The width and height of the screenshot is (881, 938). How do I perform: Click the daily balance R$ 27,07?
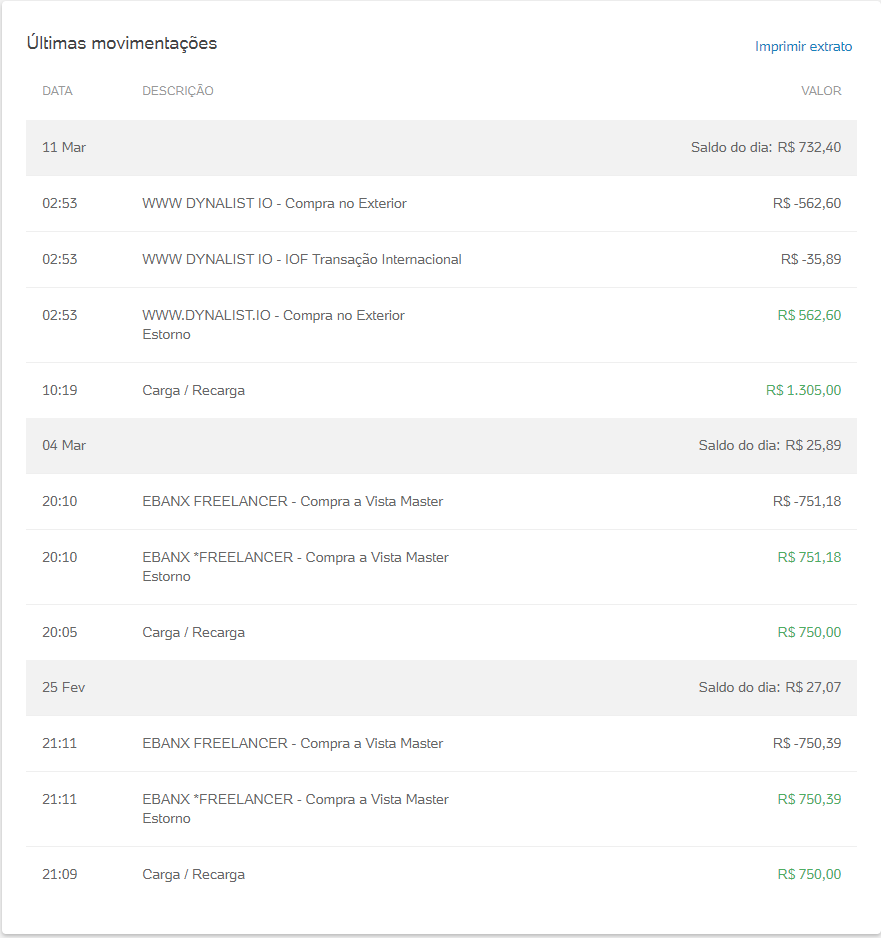coord(770,688)
